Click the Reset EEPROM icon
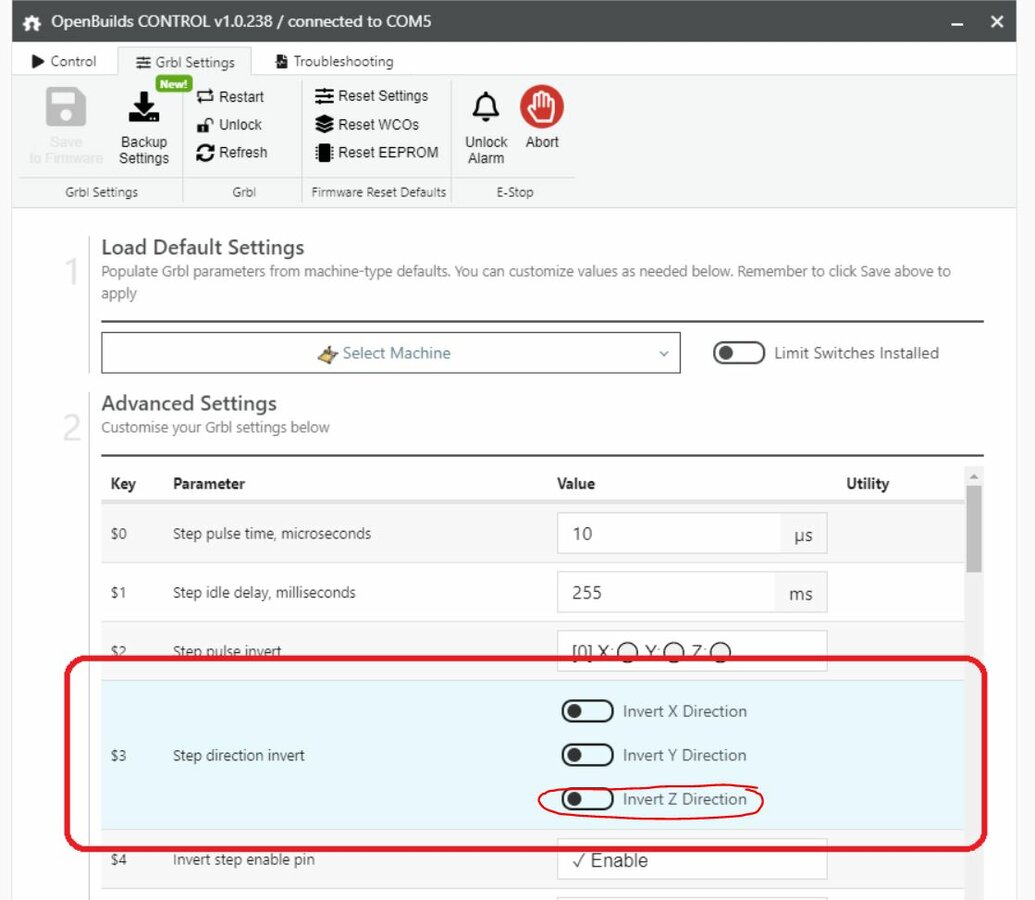 (325, 153)
